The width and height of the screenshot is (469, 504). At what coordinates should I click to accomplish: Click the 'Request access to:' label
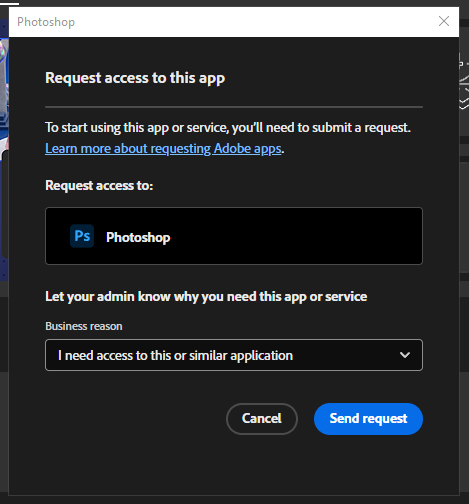(99, 185)
